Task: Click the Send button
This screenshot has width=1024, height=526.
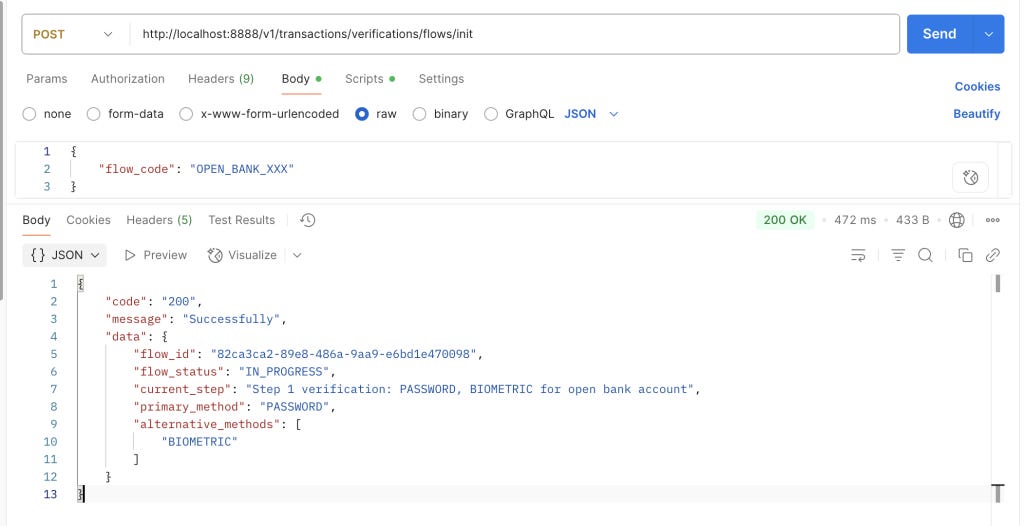Action: click(x=940, y=34)
